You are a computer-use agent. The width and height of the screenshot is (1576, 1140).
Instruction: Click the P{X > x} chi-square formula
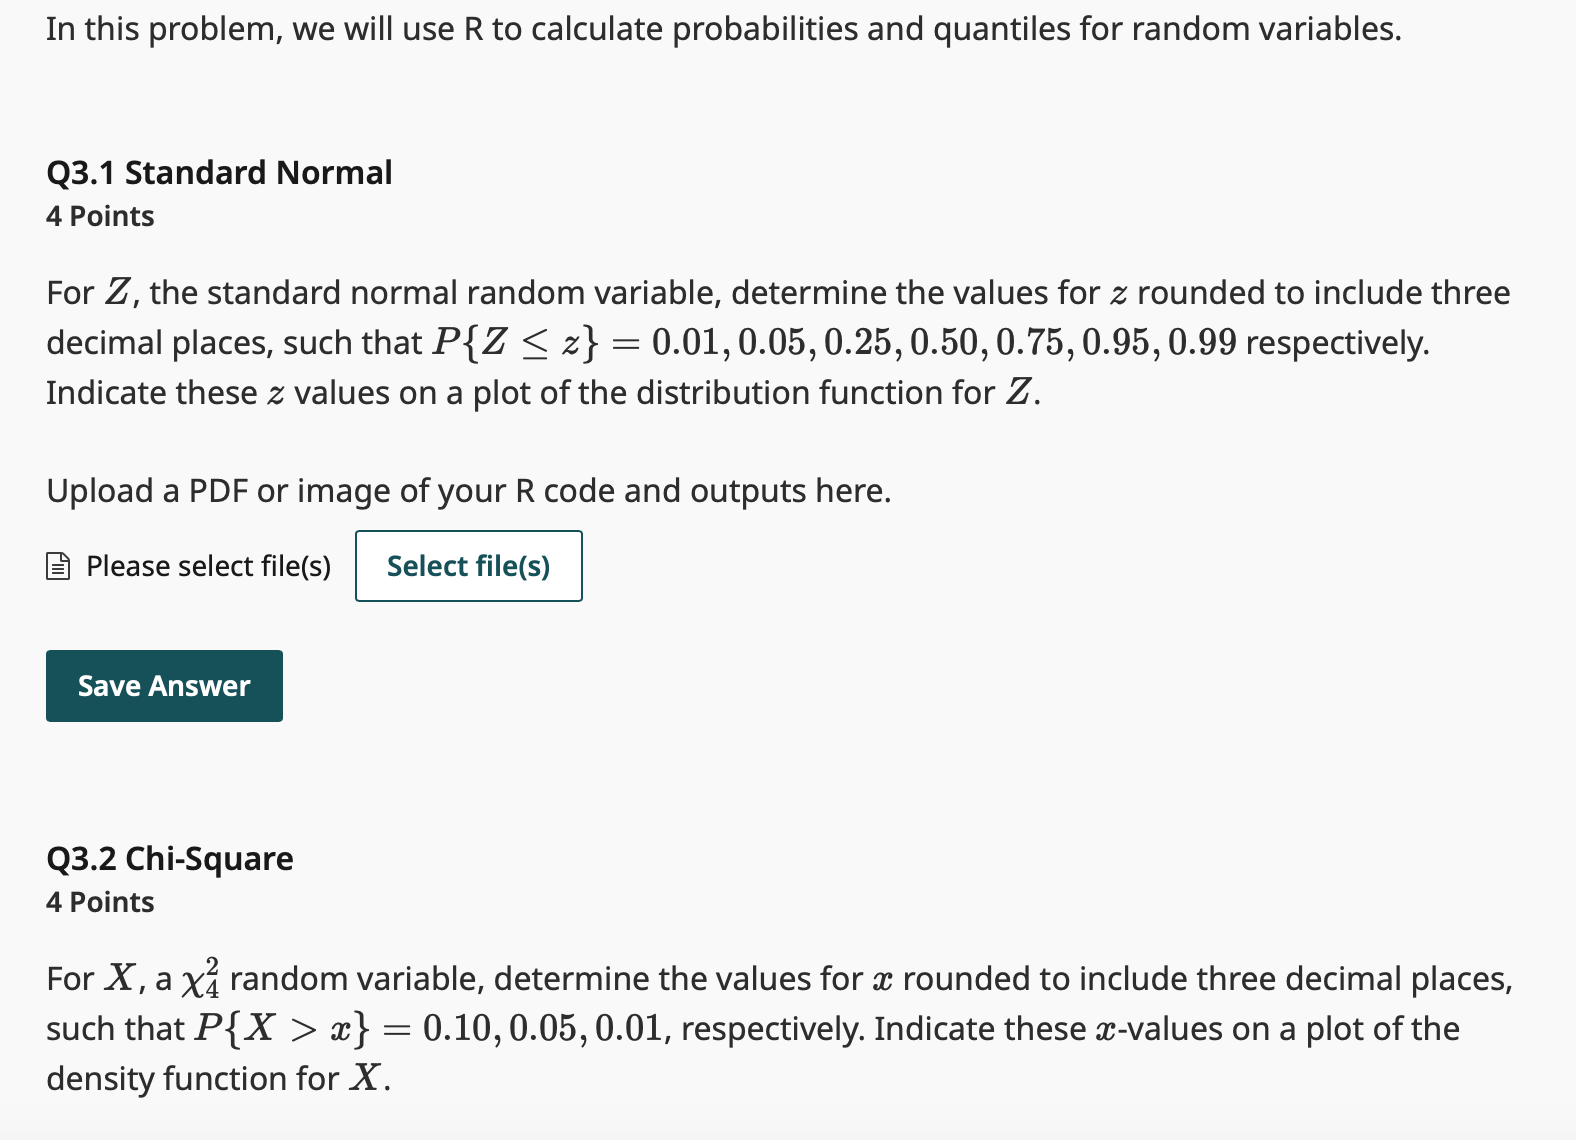click(283, 1029)
